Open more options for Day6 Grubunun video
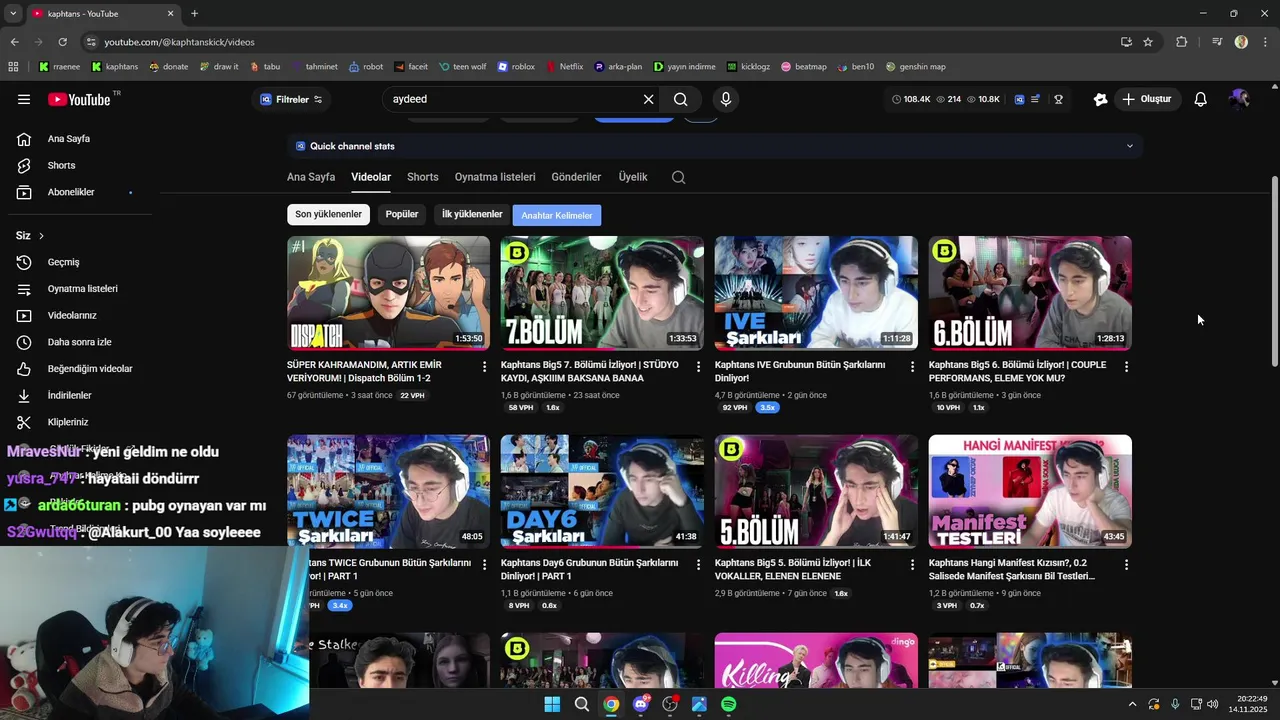Viewport: 1280px width, 720px height. click(699, 565)
